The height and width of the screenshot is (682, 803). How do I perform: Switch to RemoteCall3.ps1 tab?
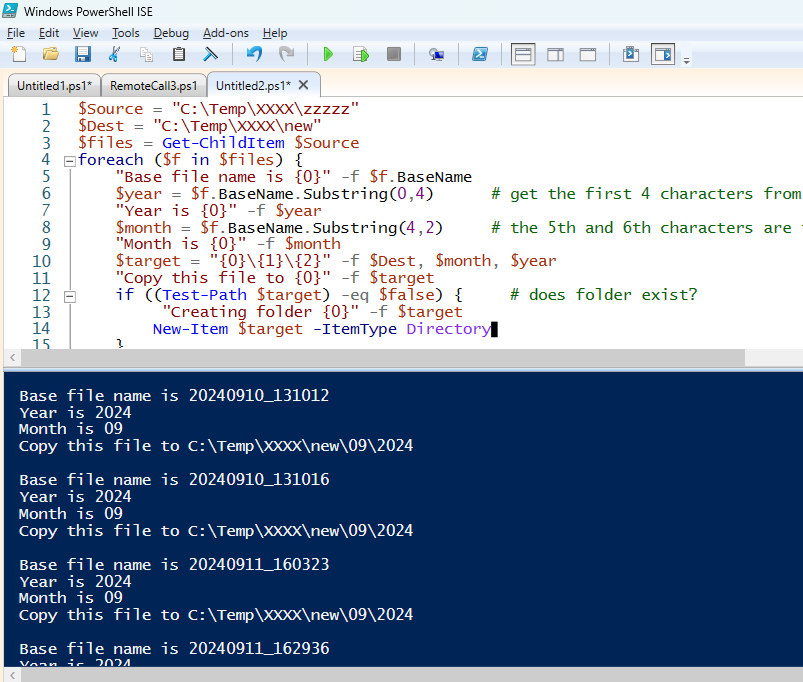coord(154,86)
